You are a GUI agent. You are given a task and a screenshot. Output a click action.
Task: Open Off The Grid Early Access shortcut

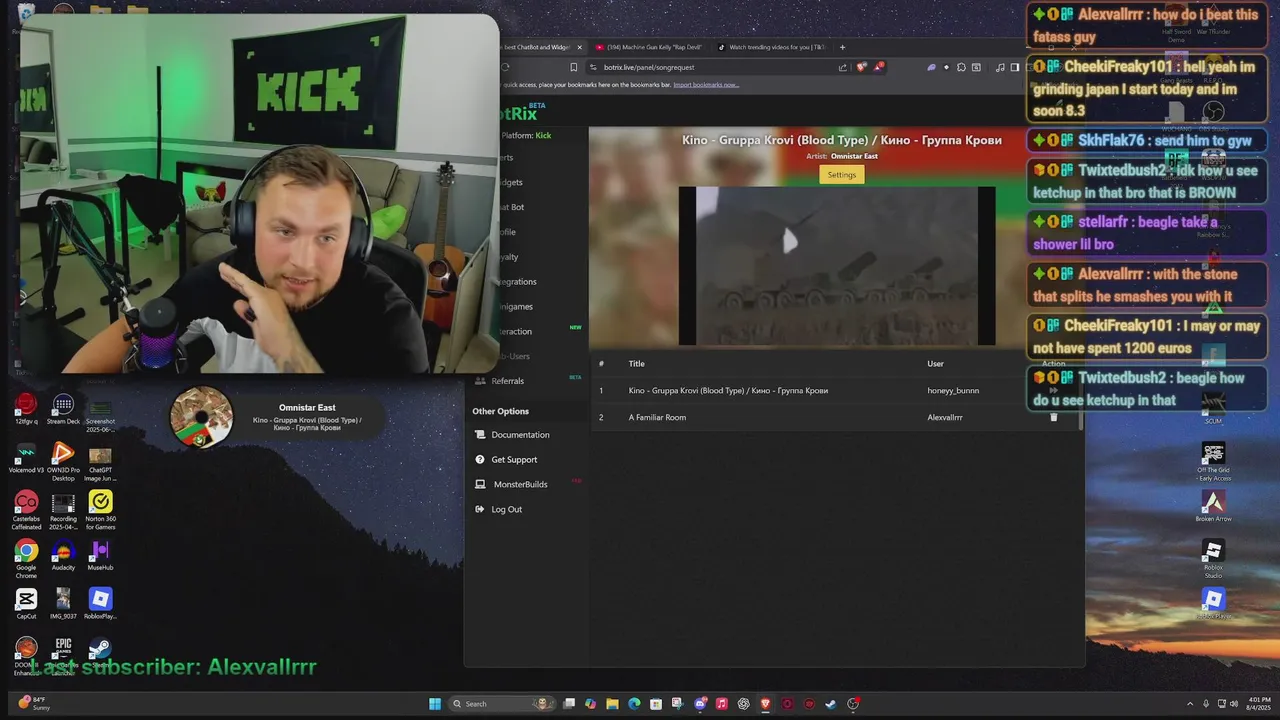[x=1213, y=462]
